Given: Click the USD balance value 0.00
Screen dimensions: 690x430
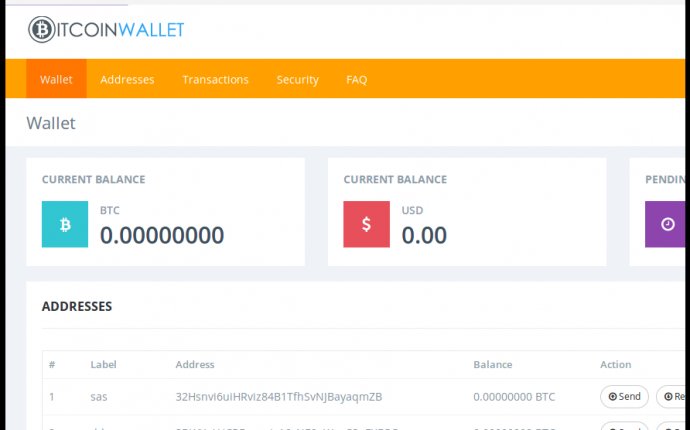Looking at the screenshot, I should tap(424, 235).
